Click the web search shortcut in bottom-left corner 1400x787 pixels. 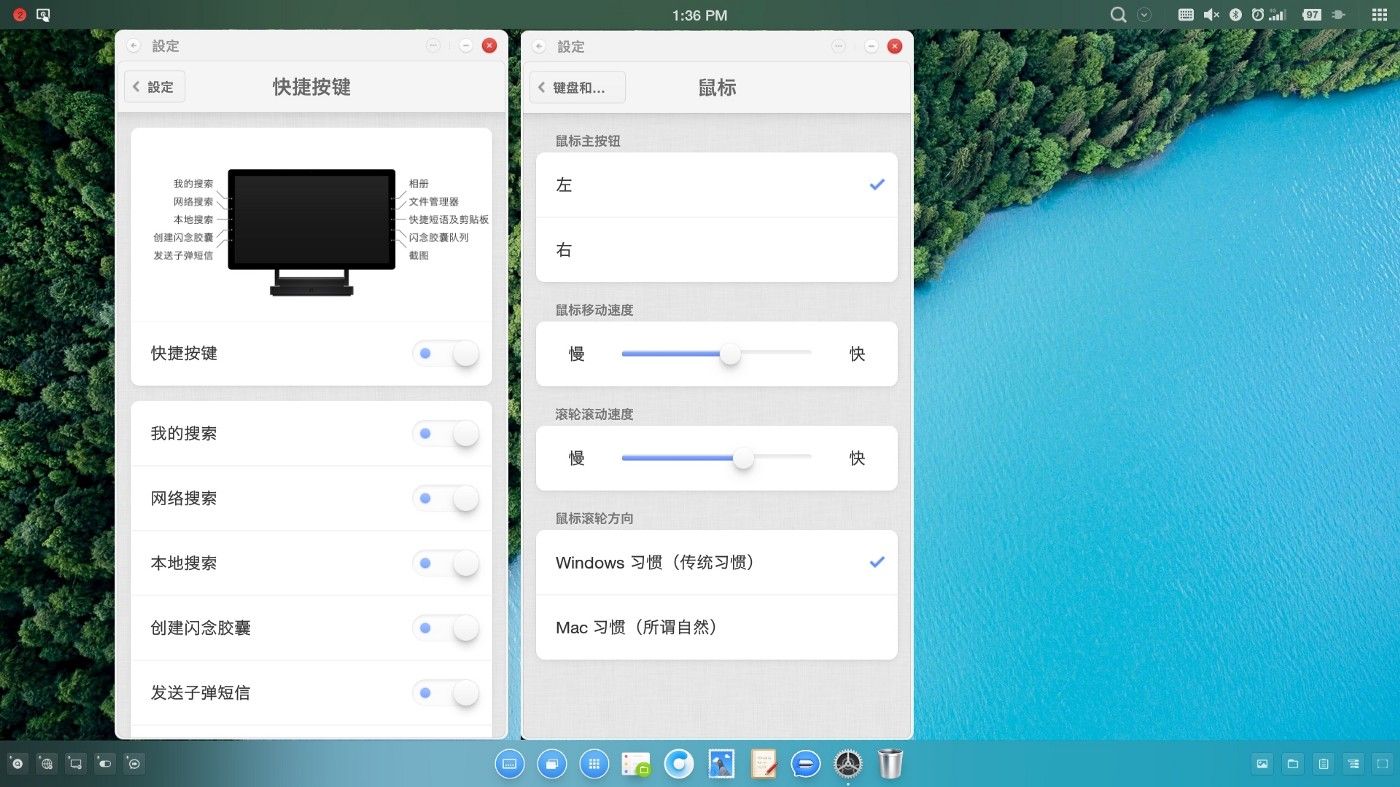tap(46, 764)
